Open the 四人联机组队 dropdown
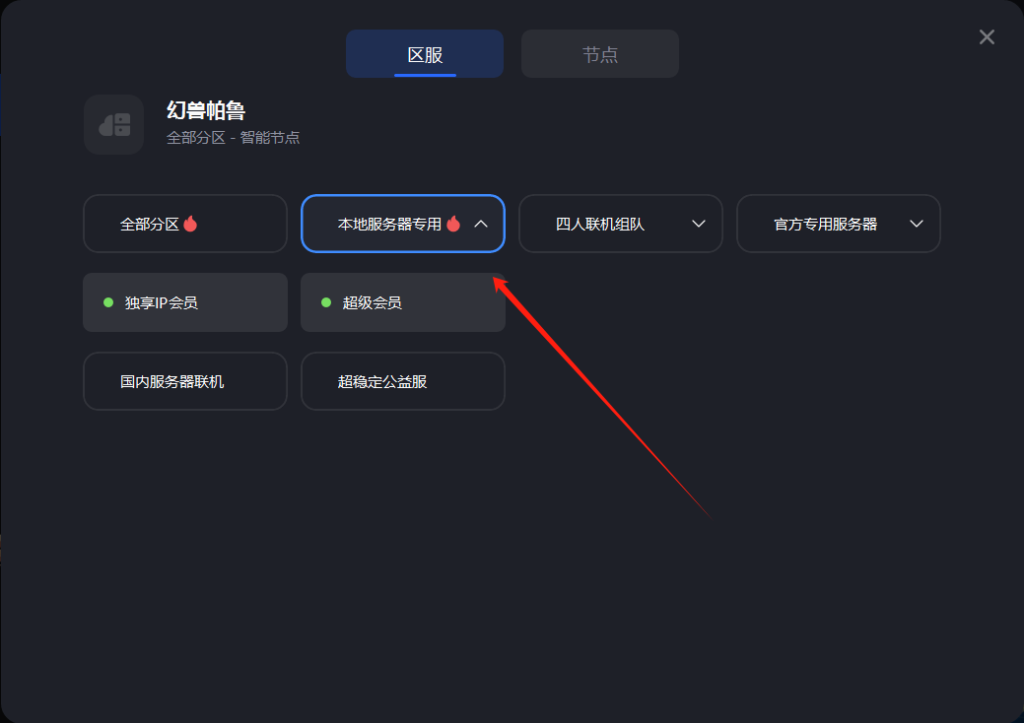This screenshot has width=1024, height=723. coord(620,224)
